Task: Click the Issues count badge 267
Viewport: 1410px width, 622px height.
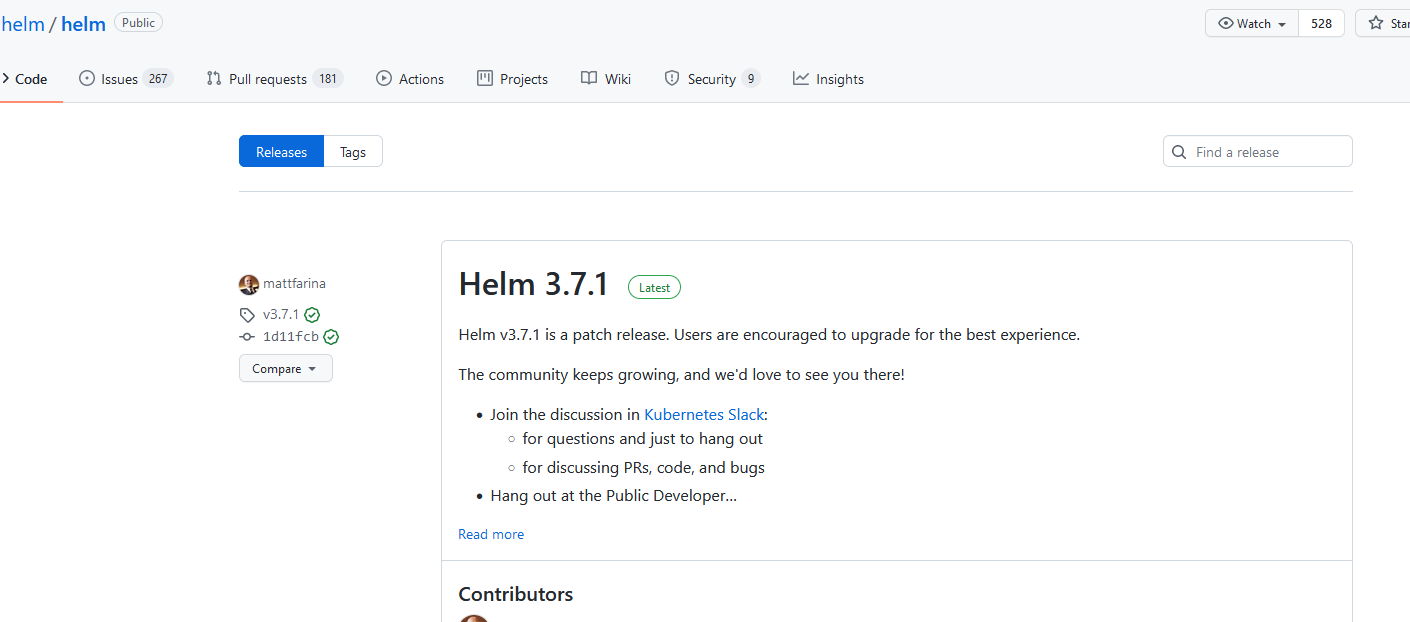Action: [158, 79]
